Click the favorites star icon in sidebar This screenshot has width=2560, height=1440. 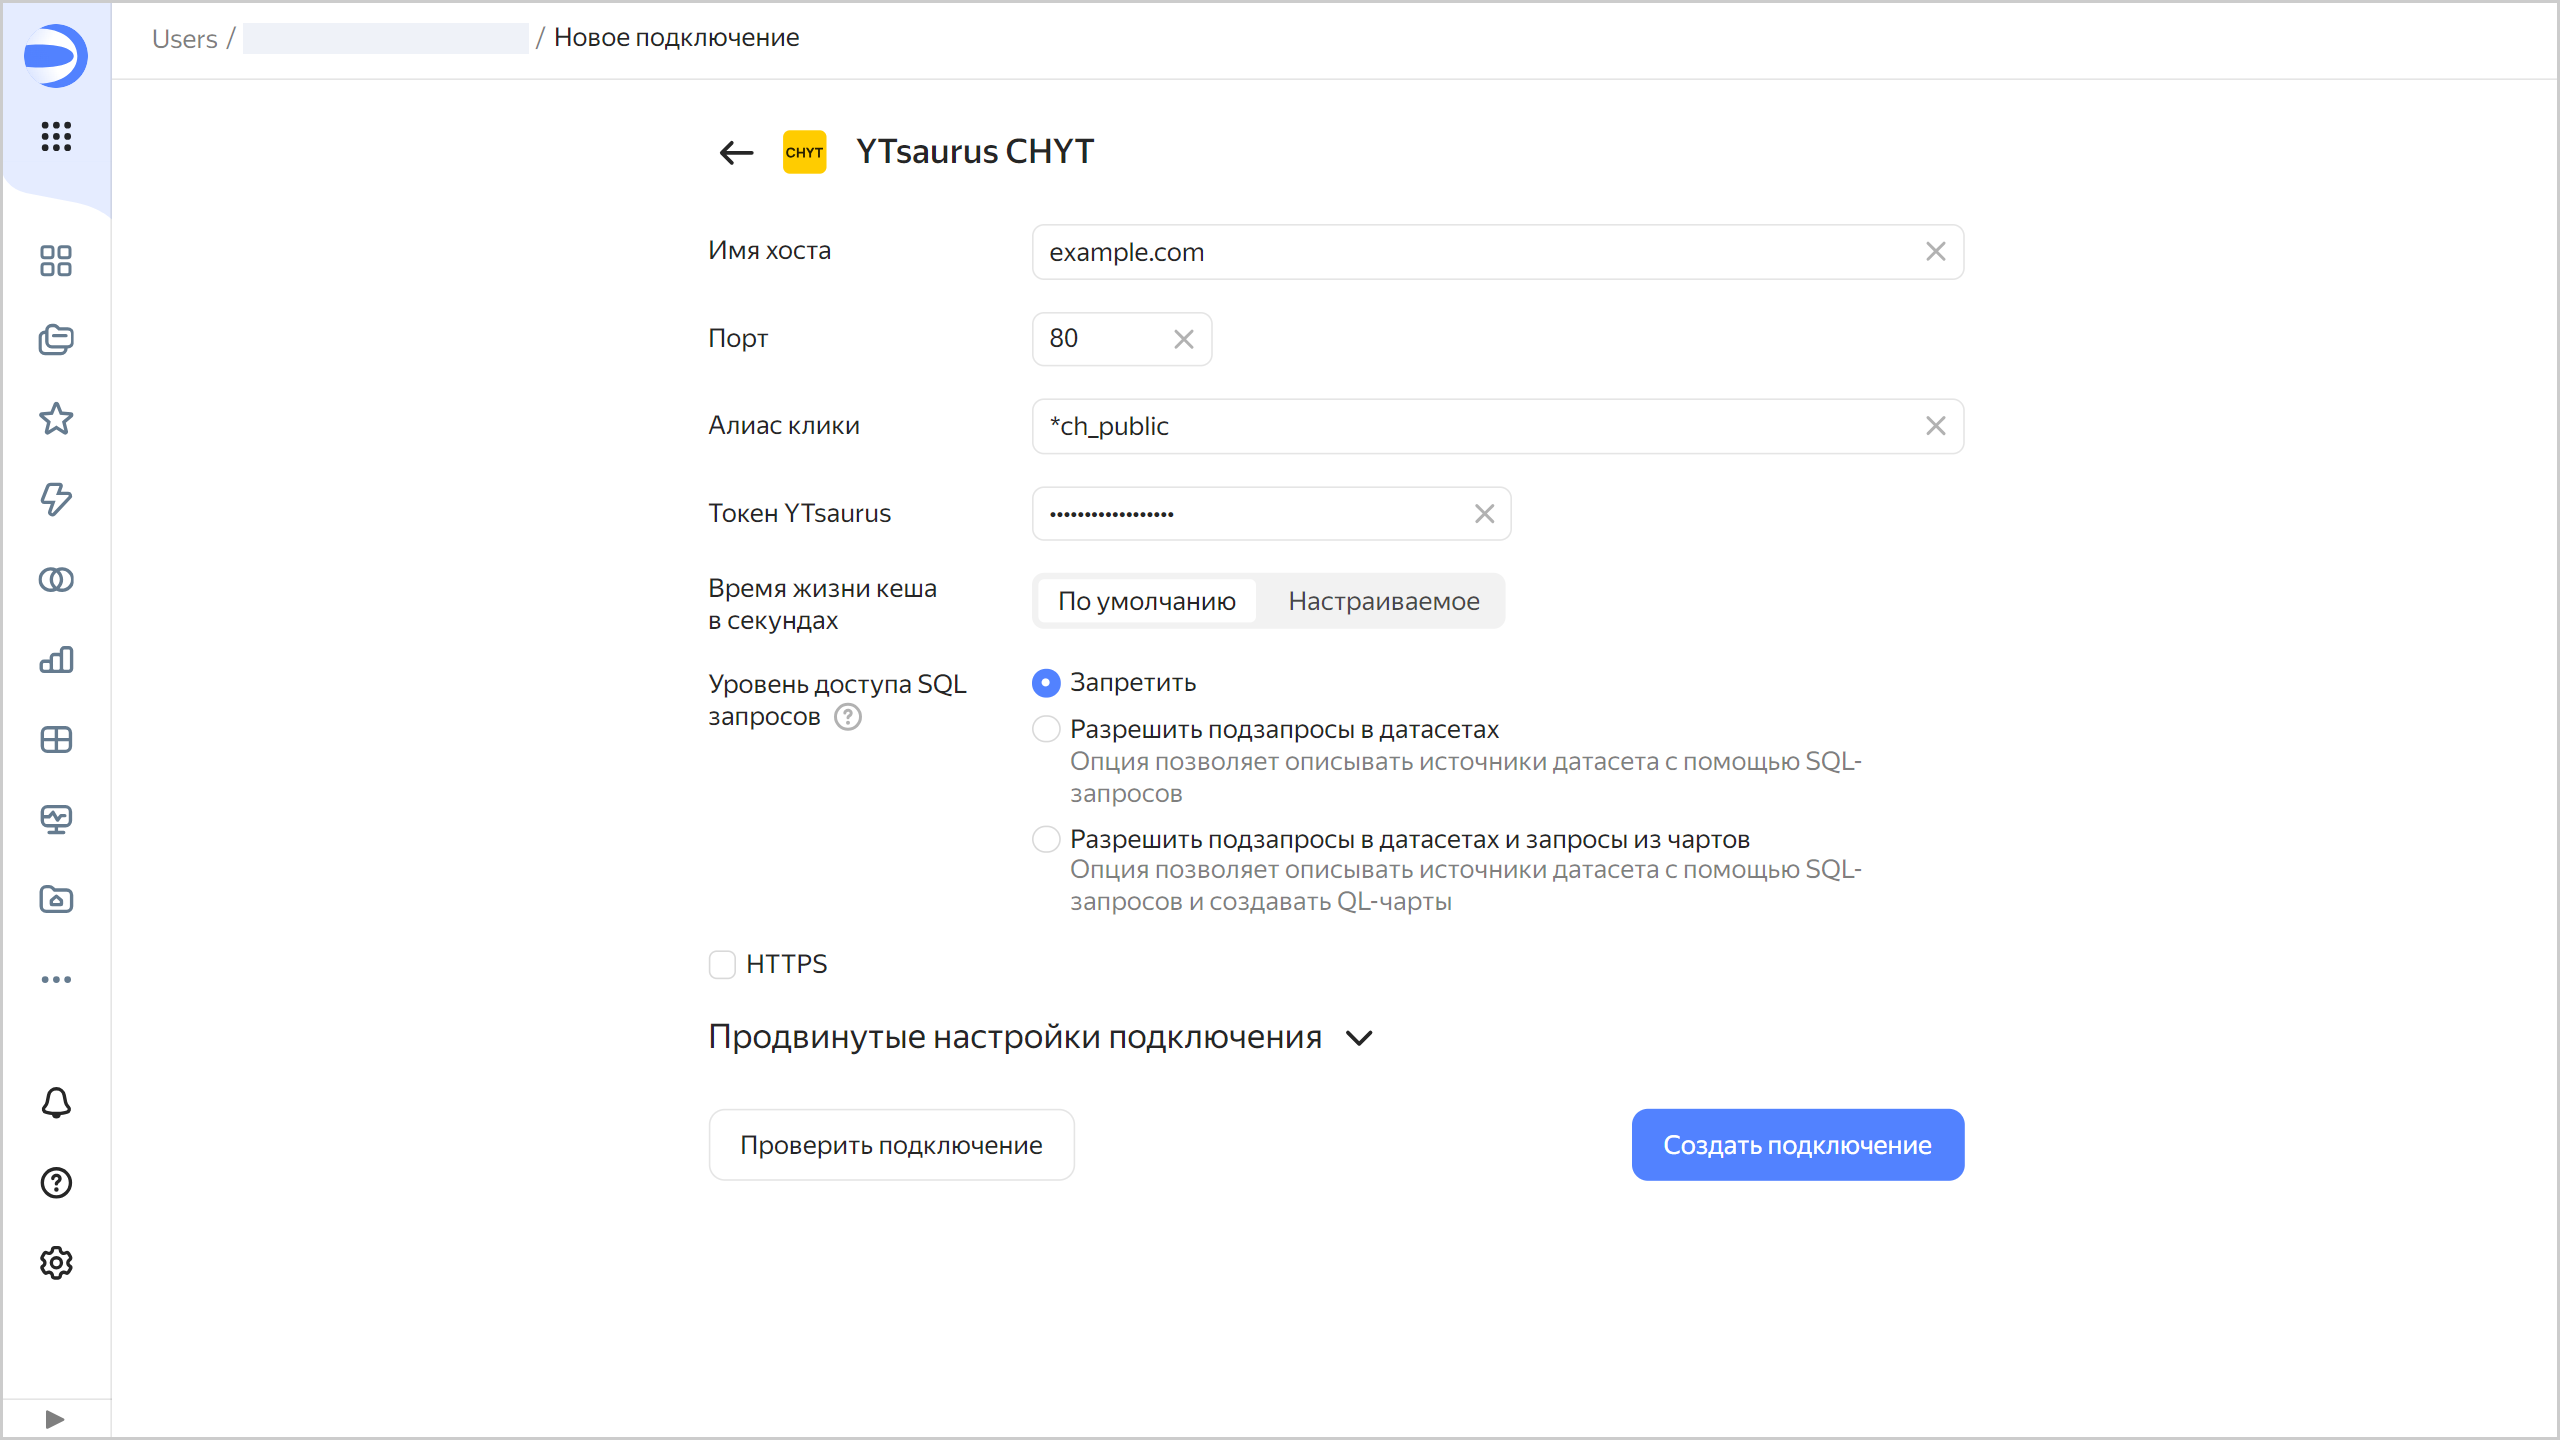(x=56, y=419)
